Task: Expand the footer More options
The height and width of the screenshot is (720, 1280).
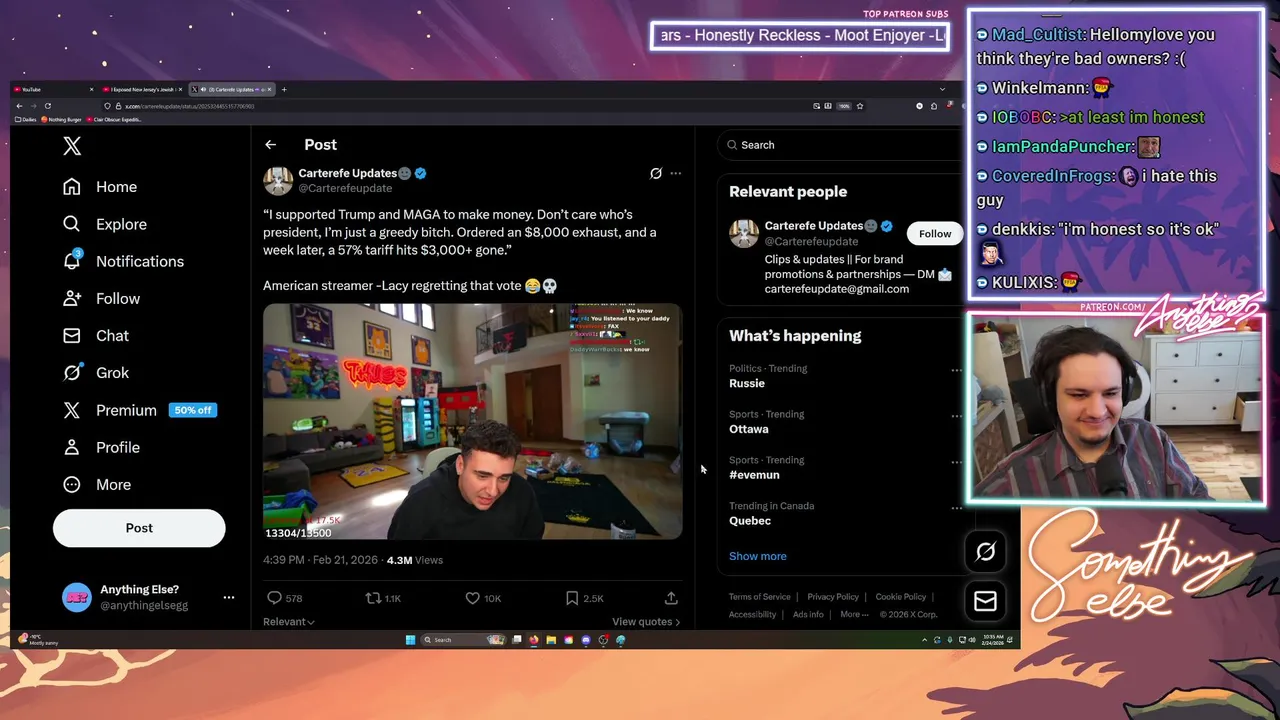Action: click(x=853, y=615)
